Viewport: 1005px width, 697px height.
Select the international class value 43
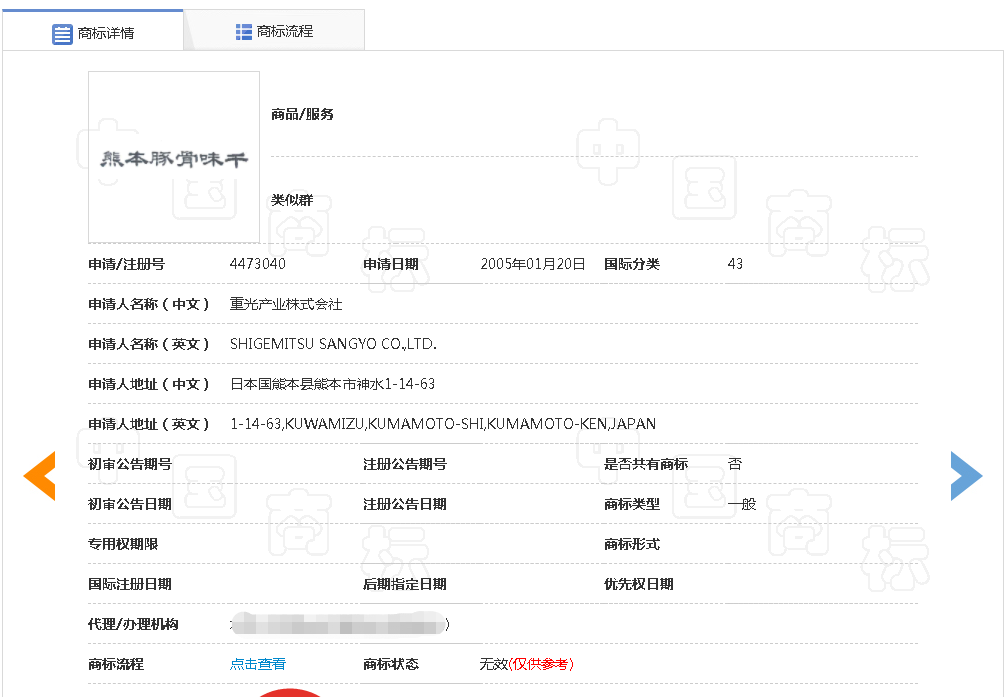(735, 264)
